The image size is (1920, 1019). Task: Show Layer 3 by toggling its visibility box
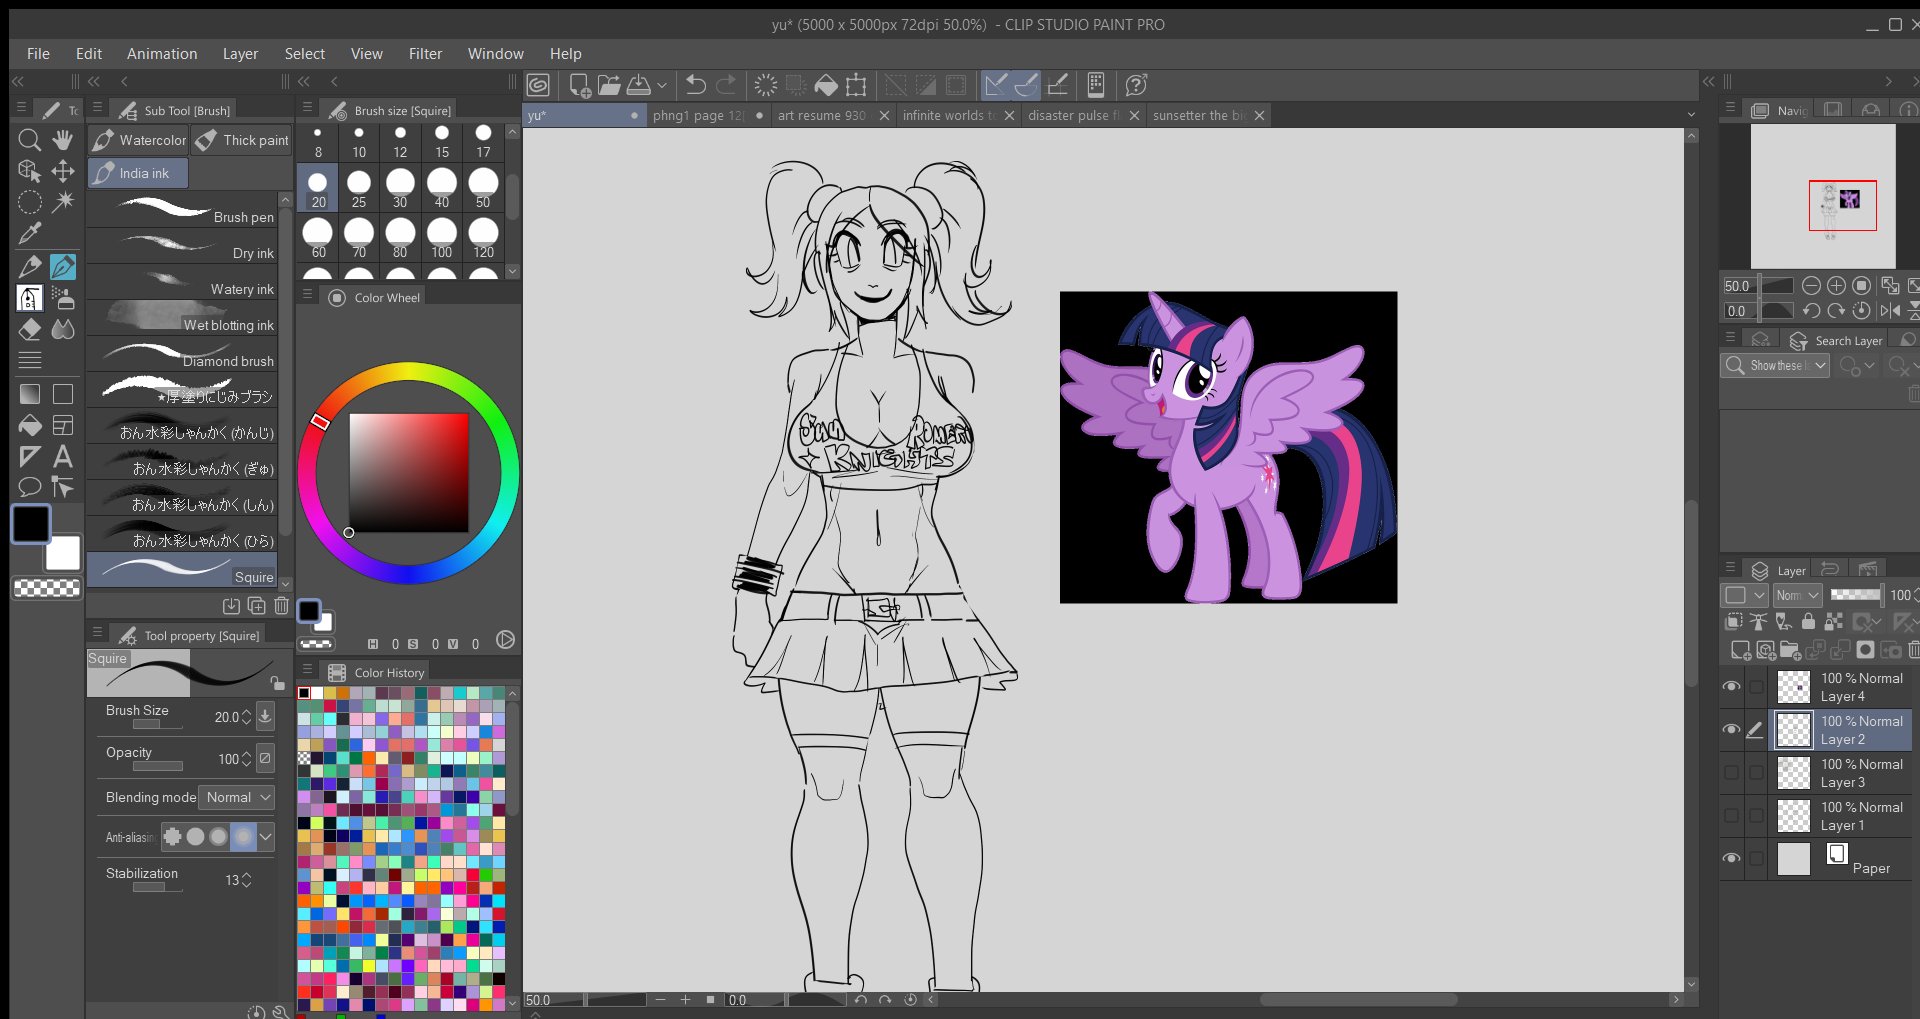(1731, 773)
